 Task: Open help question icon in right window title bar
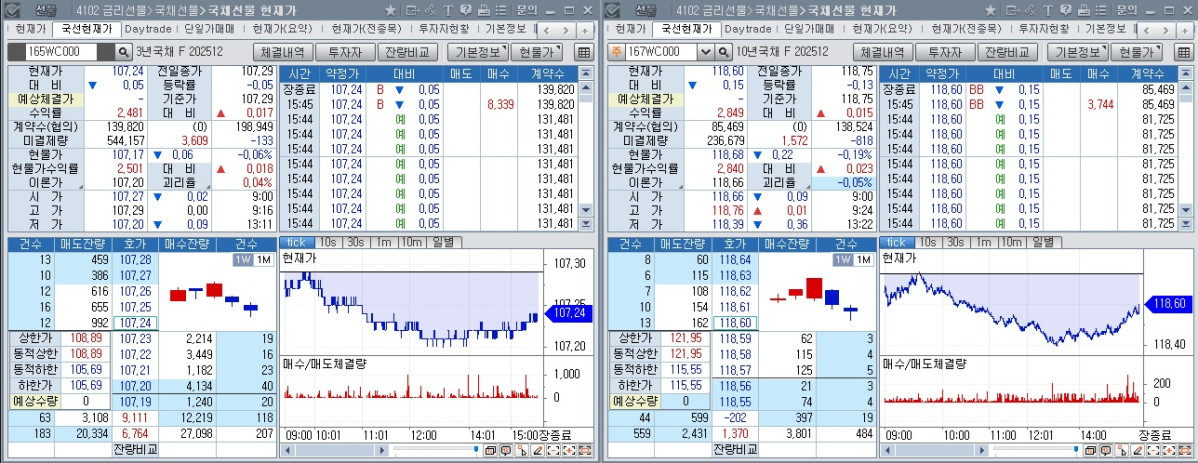(x=1065, y=11)
